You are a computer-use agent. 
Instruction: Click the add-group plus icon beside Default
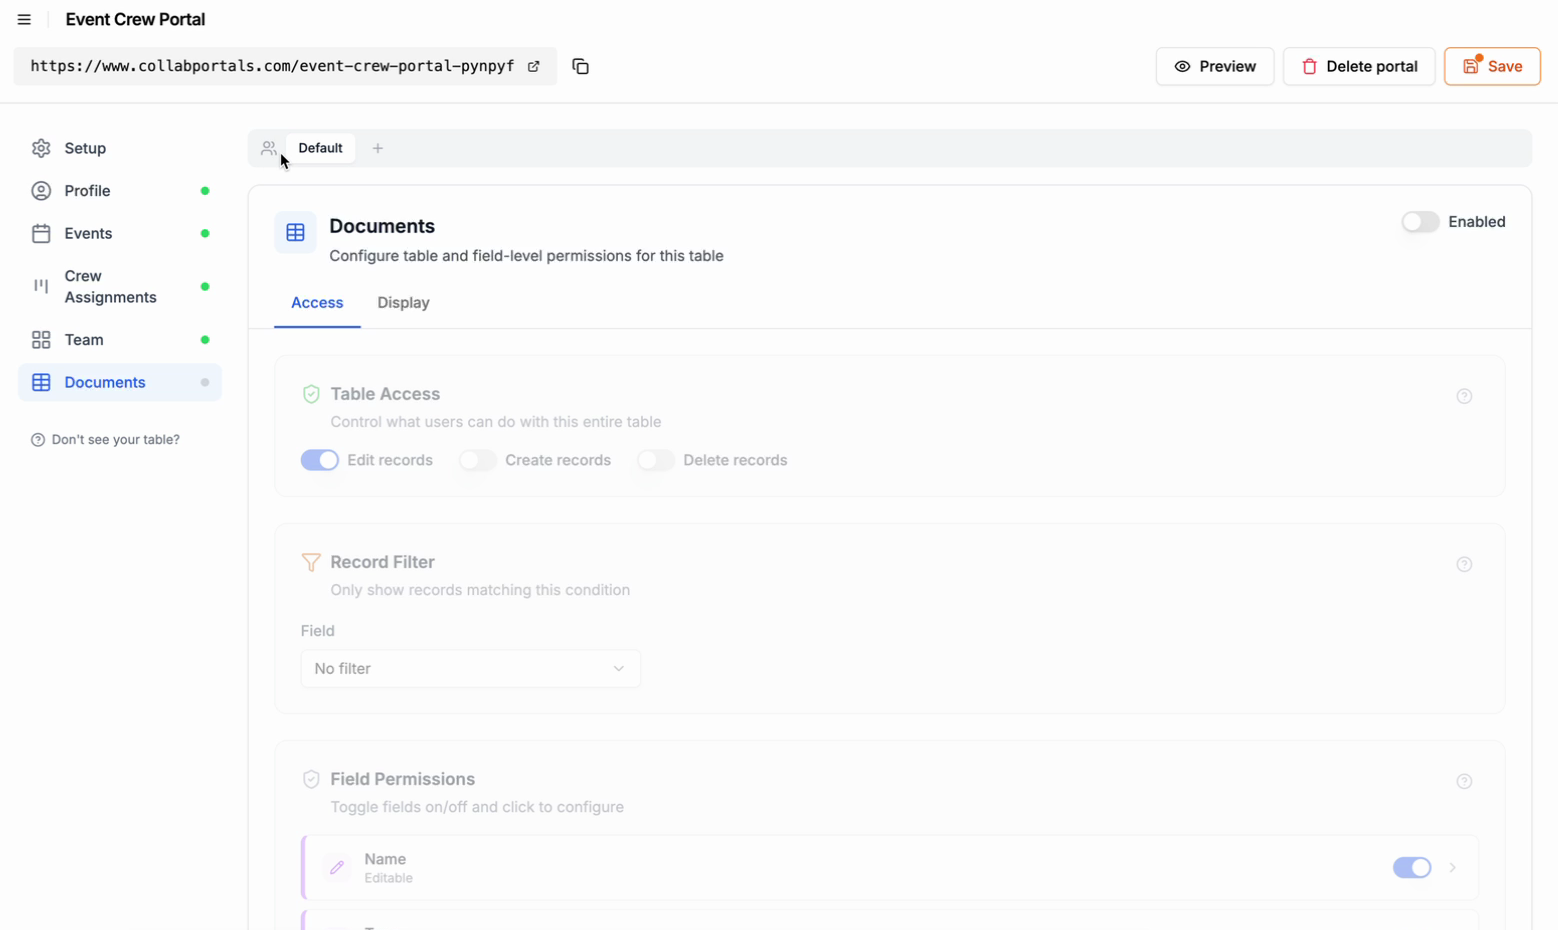pyautogui.click(x=378, y=148)
